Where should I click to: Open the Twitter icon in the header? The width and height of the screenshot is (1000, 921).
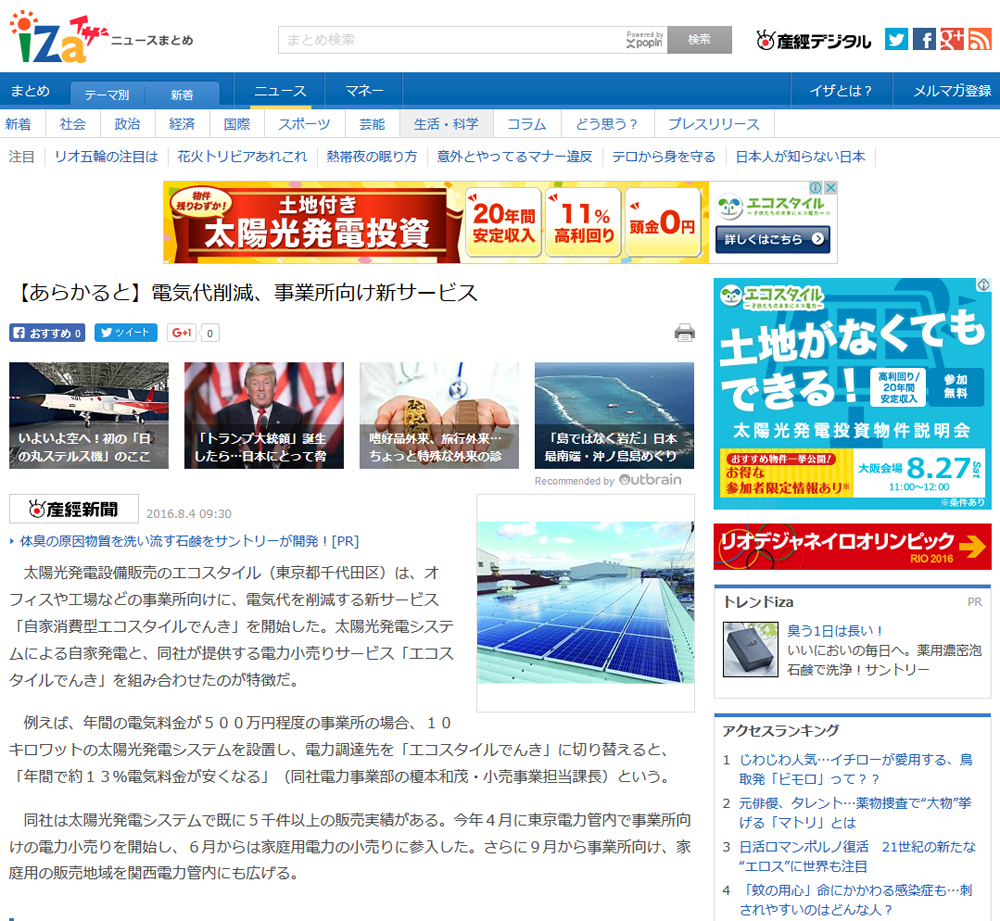(896, 40)
